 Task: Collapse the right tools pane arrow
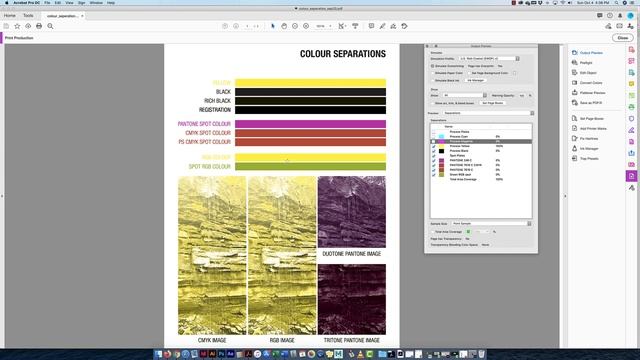[565, 196]
